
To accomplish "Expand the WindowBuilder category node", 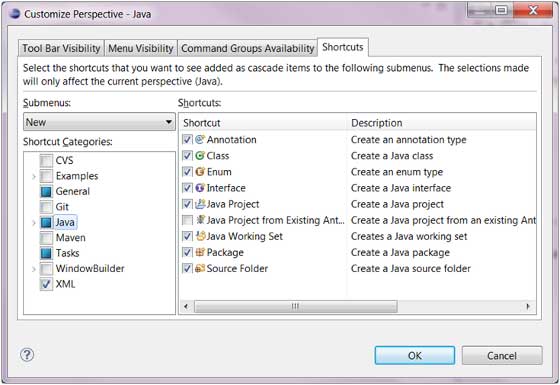I will click(x=34, y=269).
